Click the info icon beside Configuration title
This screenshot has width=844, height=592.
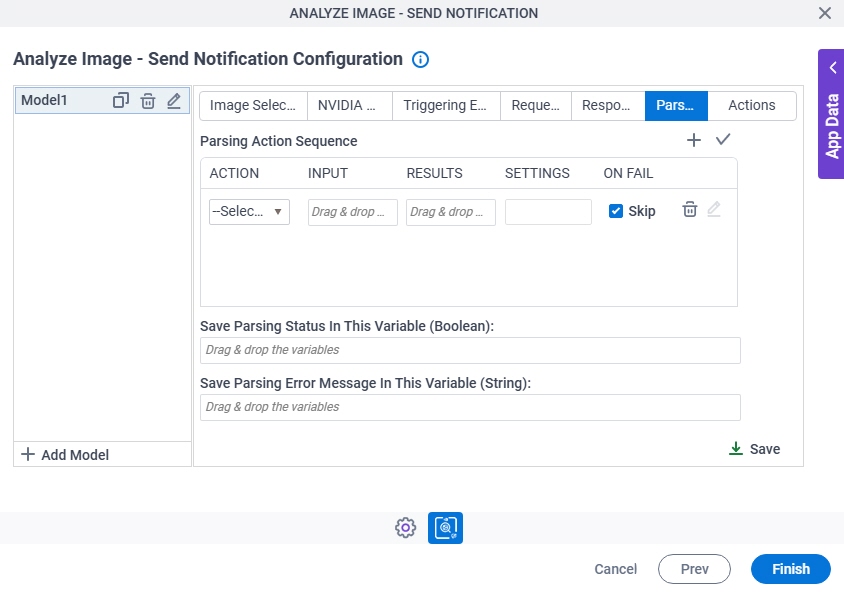pos(420,59)
